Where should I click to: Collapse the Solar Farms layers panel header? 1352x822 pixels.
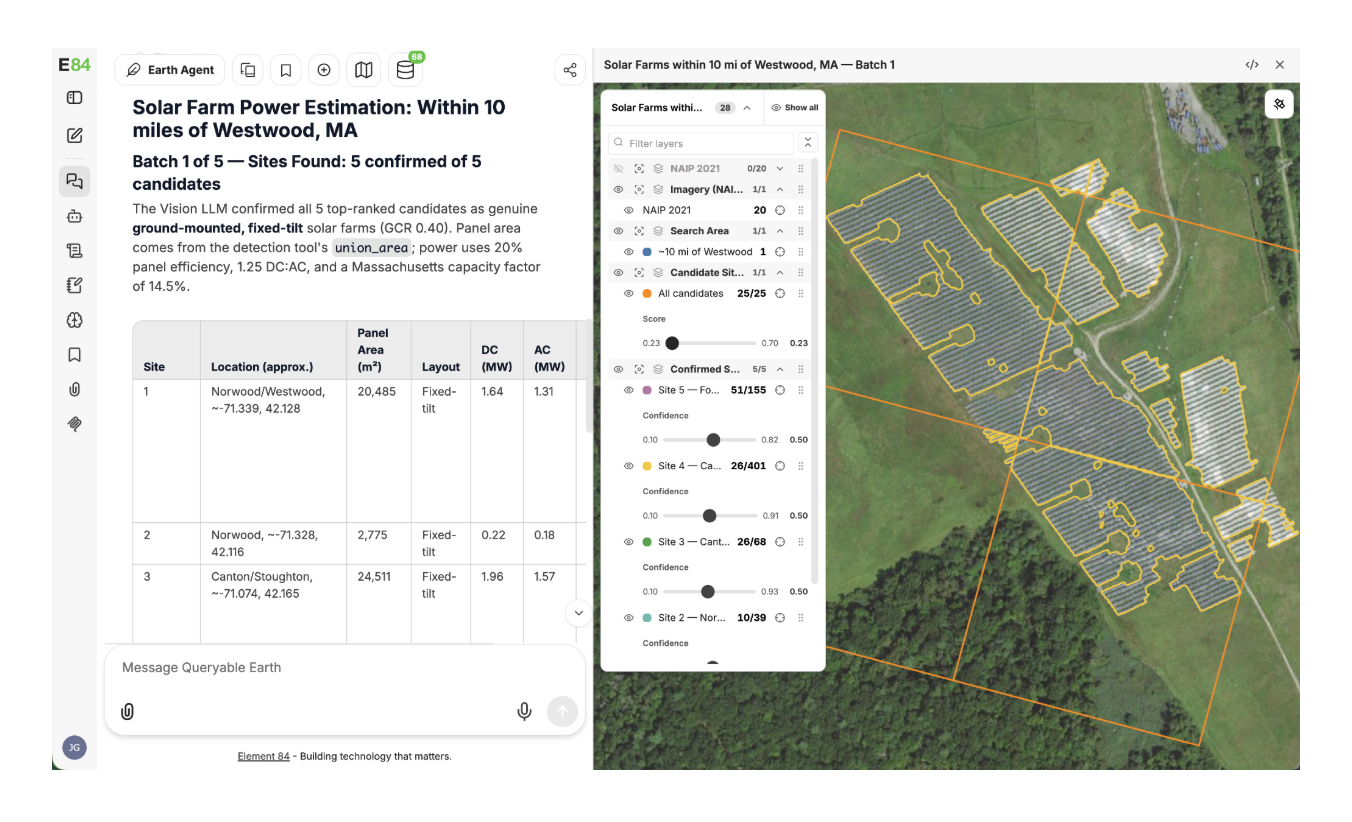747,108
